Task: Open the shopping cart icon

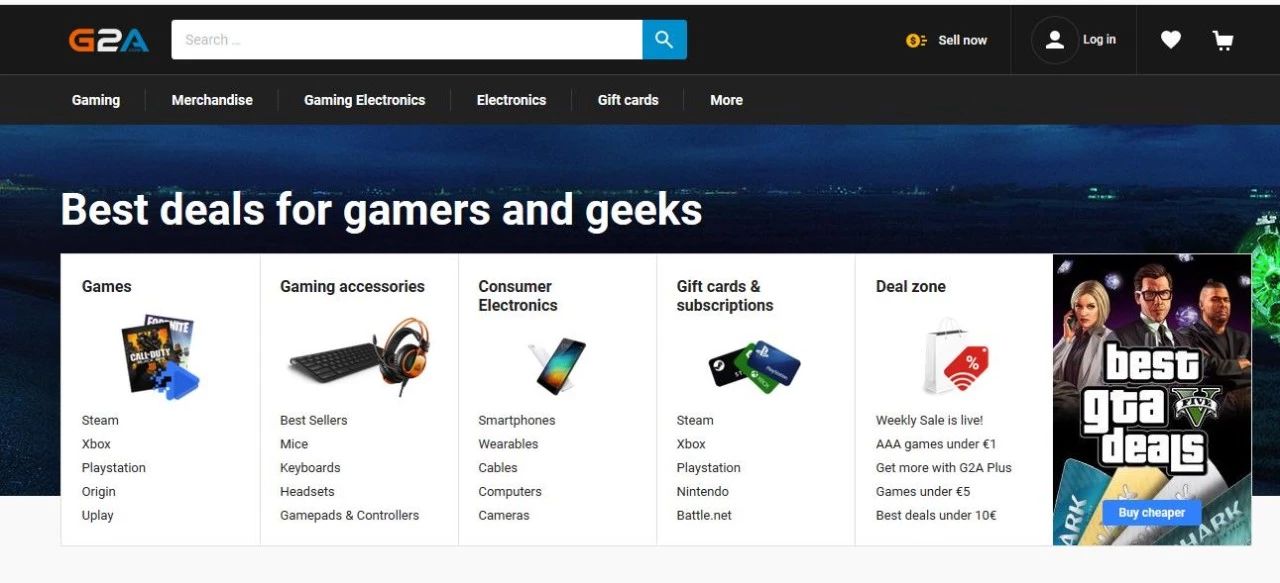Action: pyautogui.click(x=1222, y=40)
